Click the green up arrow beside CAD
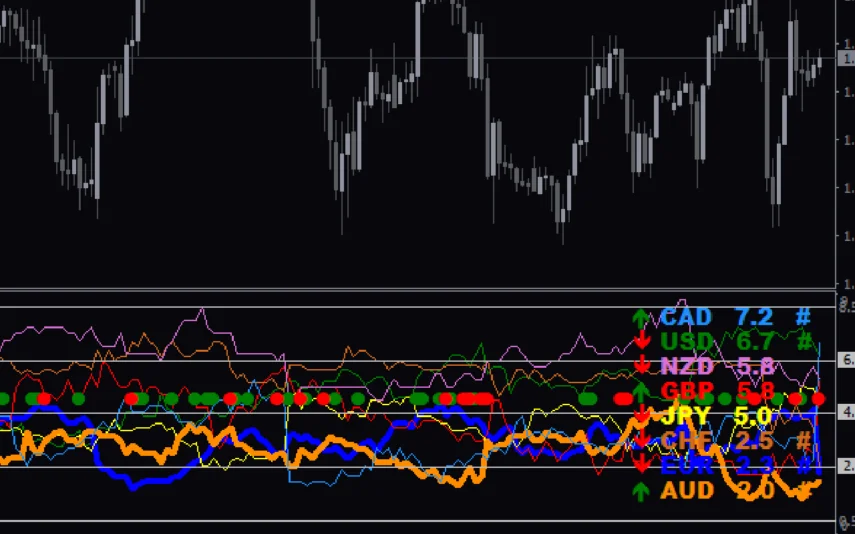The height and width of the screenshot is (534, 855). point(640,318)
